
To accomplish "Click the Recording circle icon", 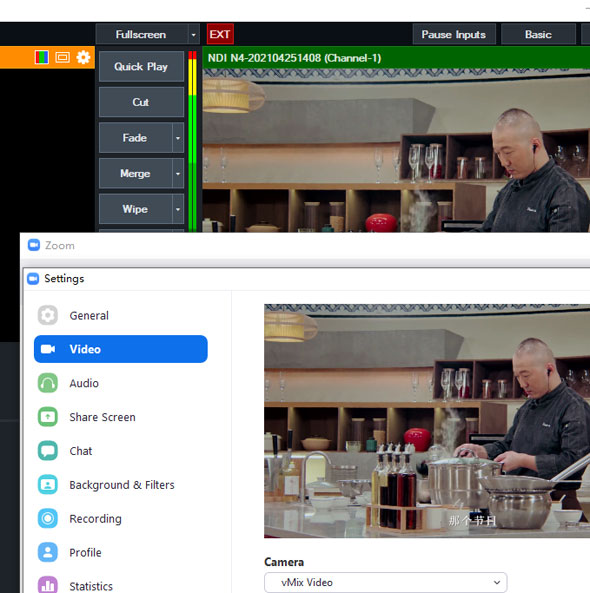I will [x=48, y=518].
